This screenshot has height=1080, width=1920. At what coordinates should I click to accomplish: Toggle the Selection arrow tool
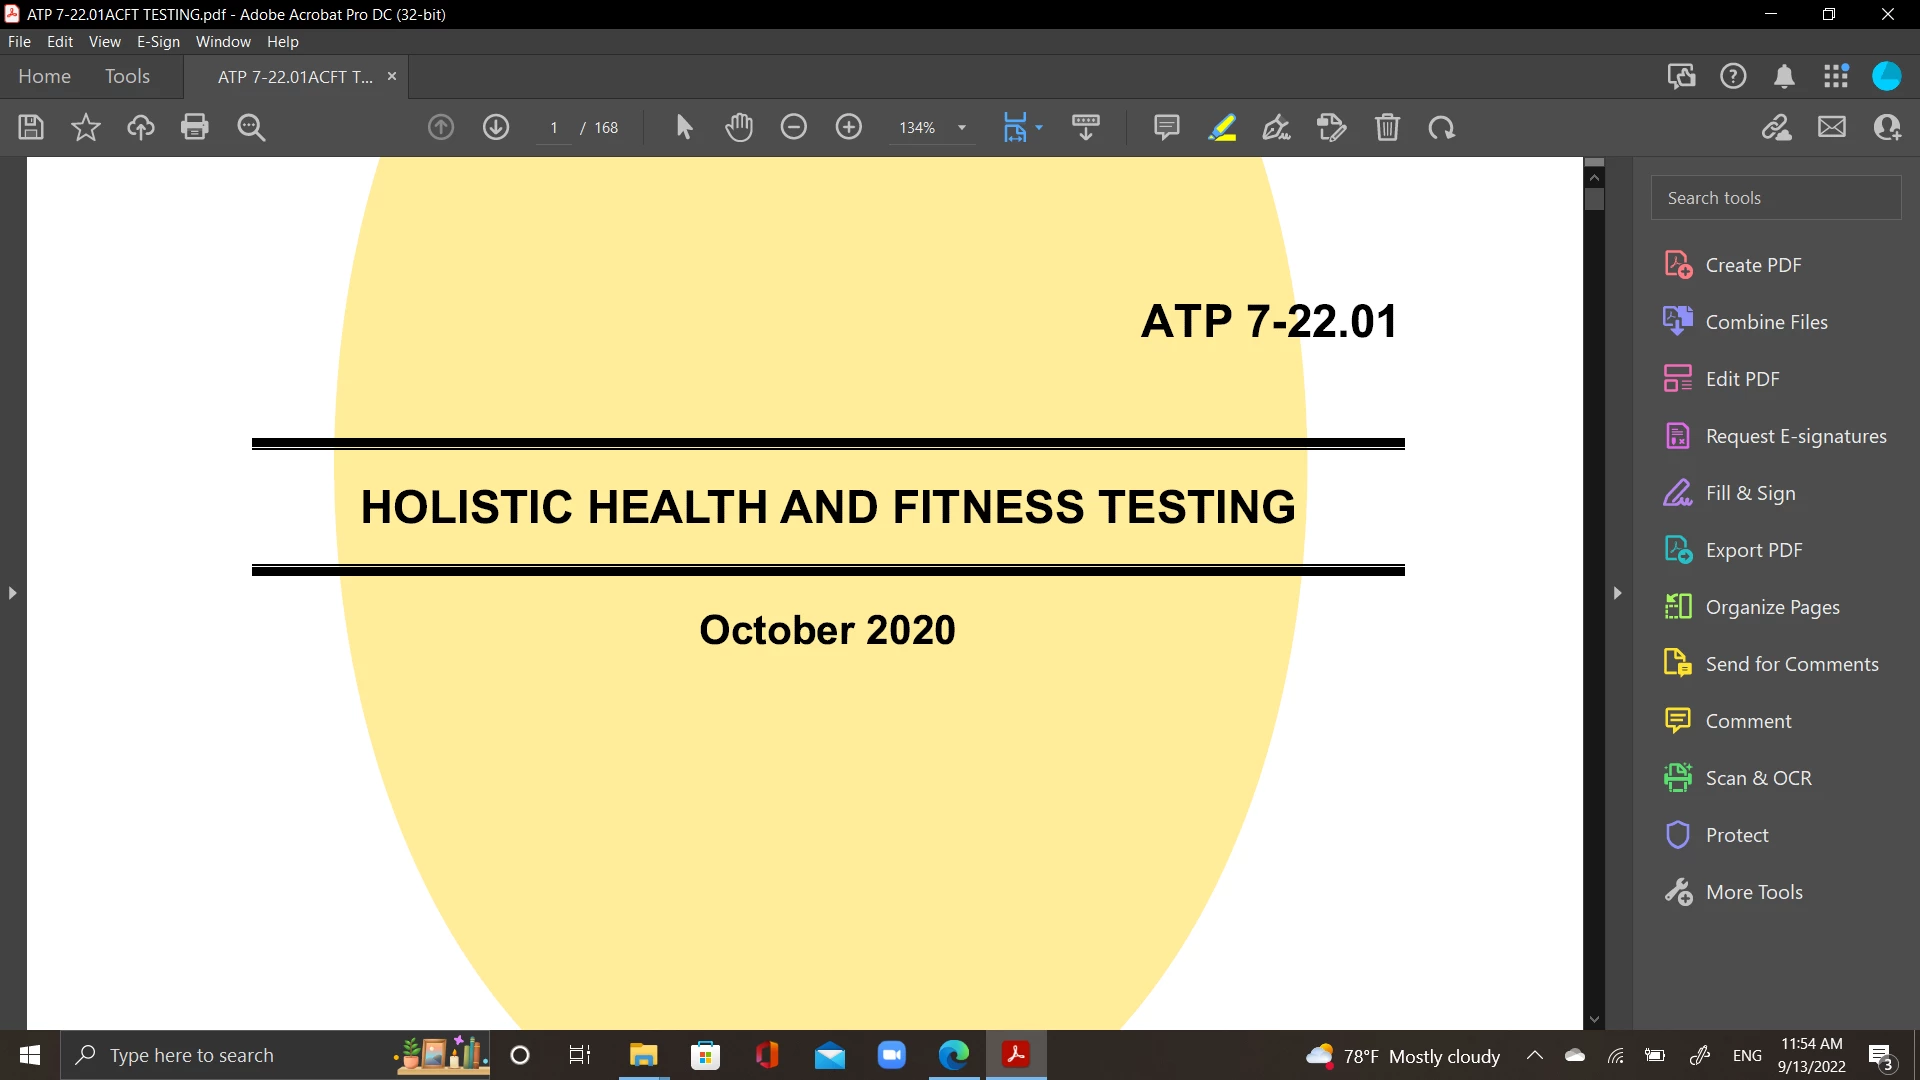coord(684,127)
